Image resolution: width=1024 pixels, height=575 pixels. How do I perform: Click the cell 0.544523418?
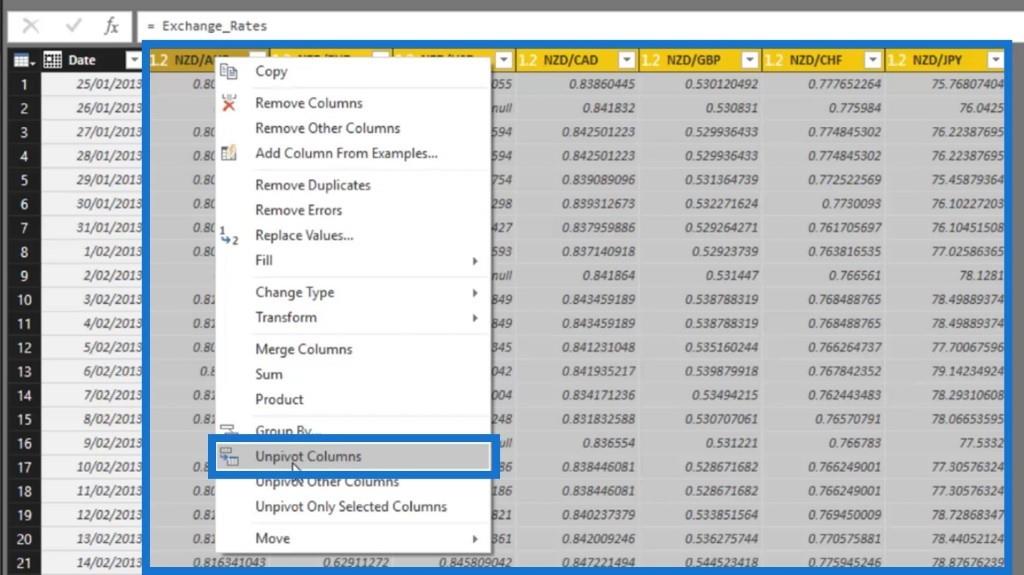[700, 563]
